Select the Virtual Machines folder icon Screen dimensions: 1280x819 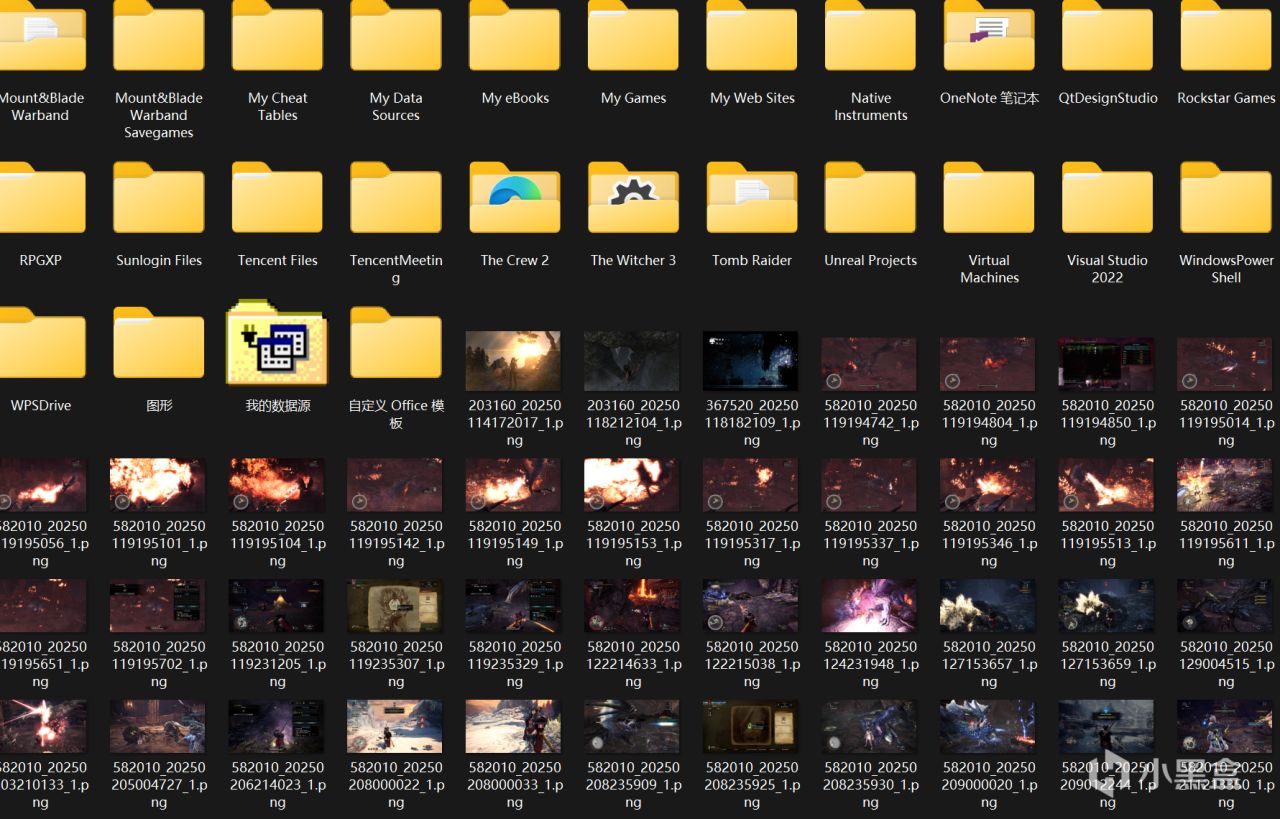point(989,198)
